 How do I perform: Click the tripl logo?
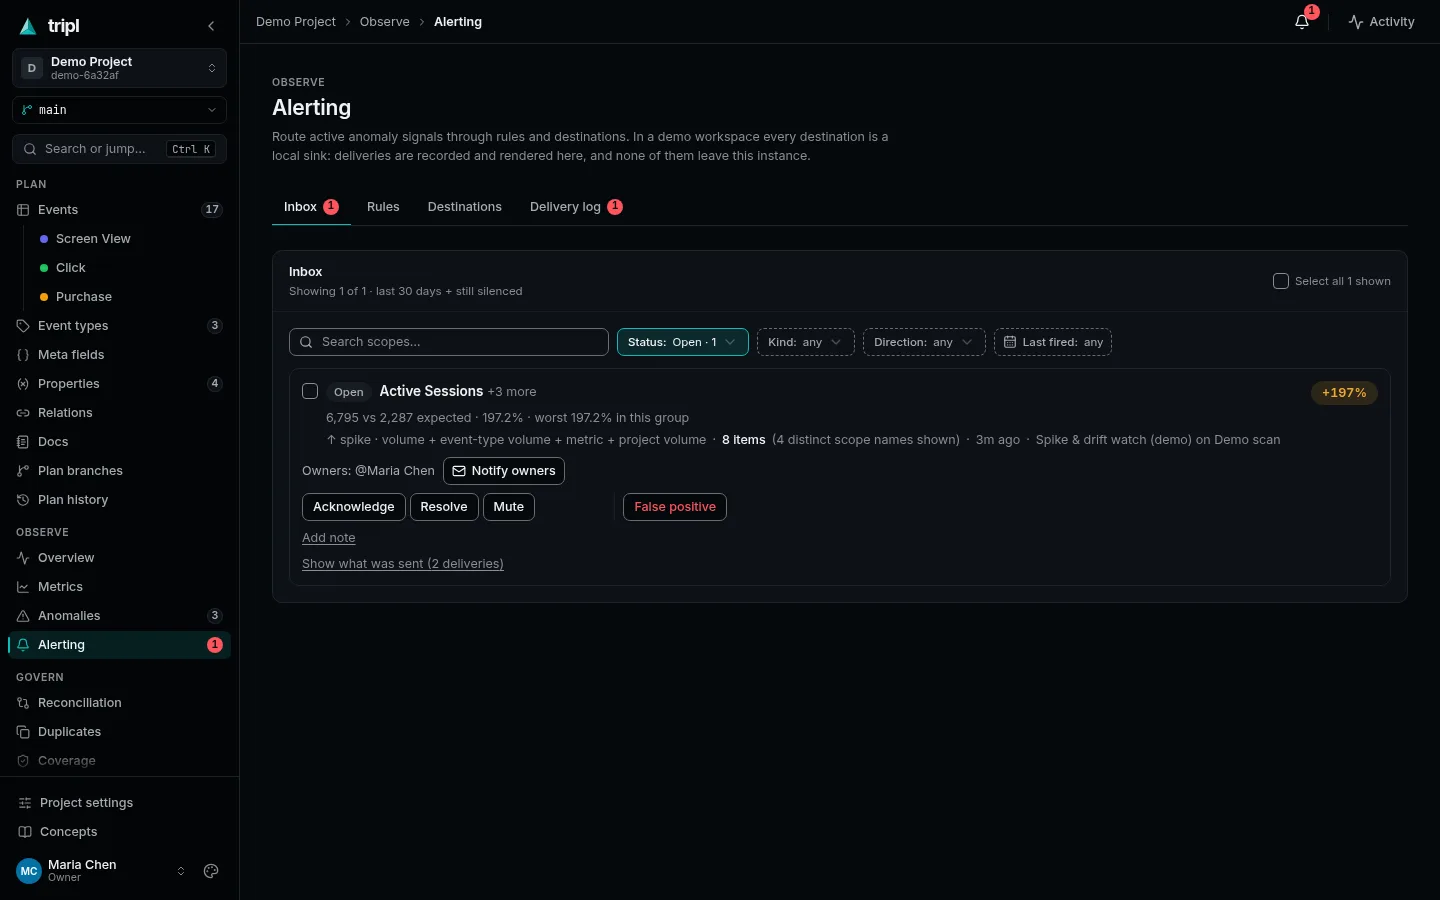[50, 26]
